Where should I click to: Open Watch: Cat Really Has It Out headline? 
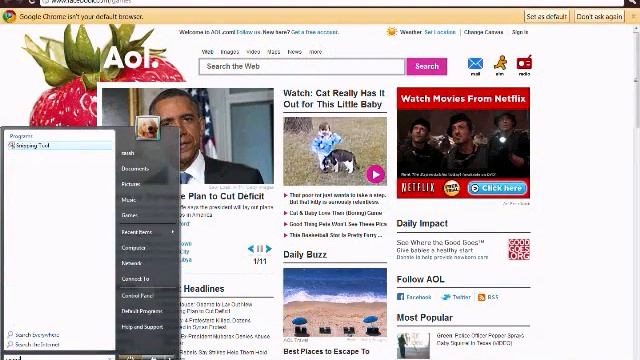pyautogui.click(x=334, y=99)
